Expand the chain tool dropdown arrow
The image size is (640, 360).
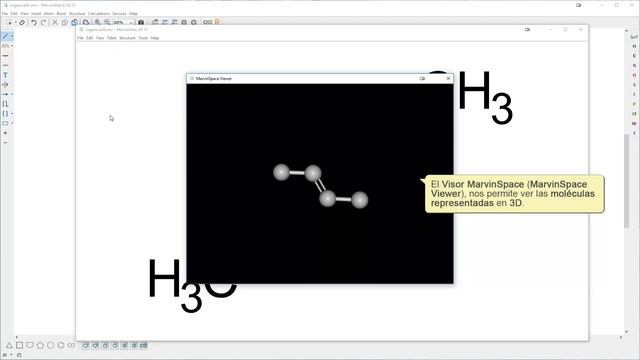(12, 46)
